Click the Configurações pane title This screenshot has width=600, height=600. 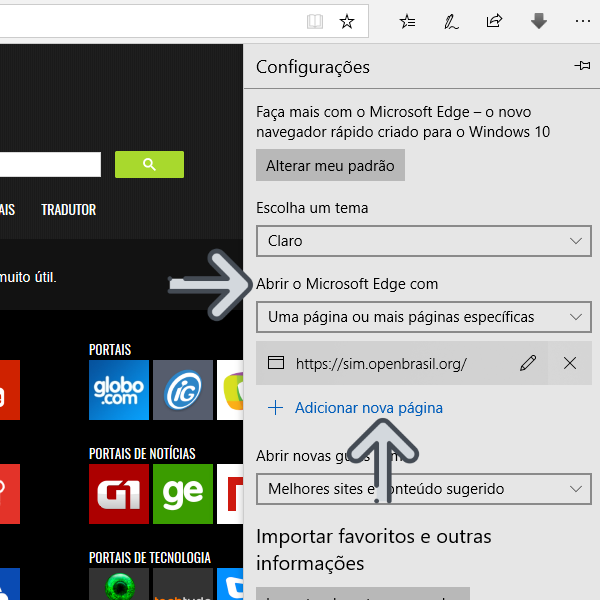point(313,67)
